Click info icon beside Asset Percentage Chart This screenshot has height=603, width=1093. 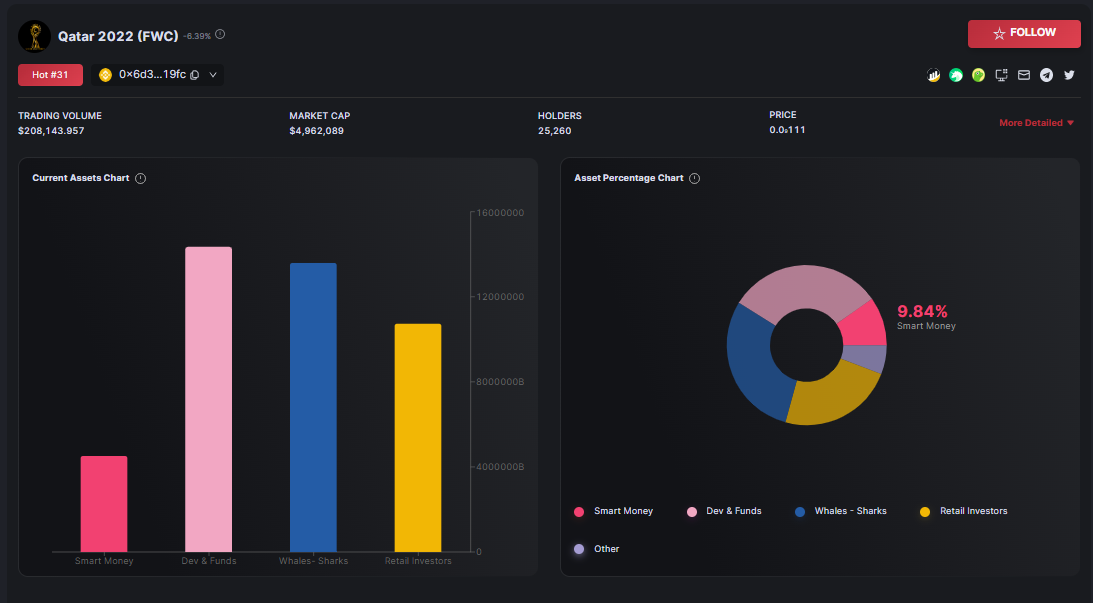point(694,178)
